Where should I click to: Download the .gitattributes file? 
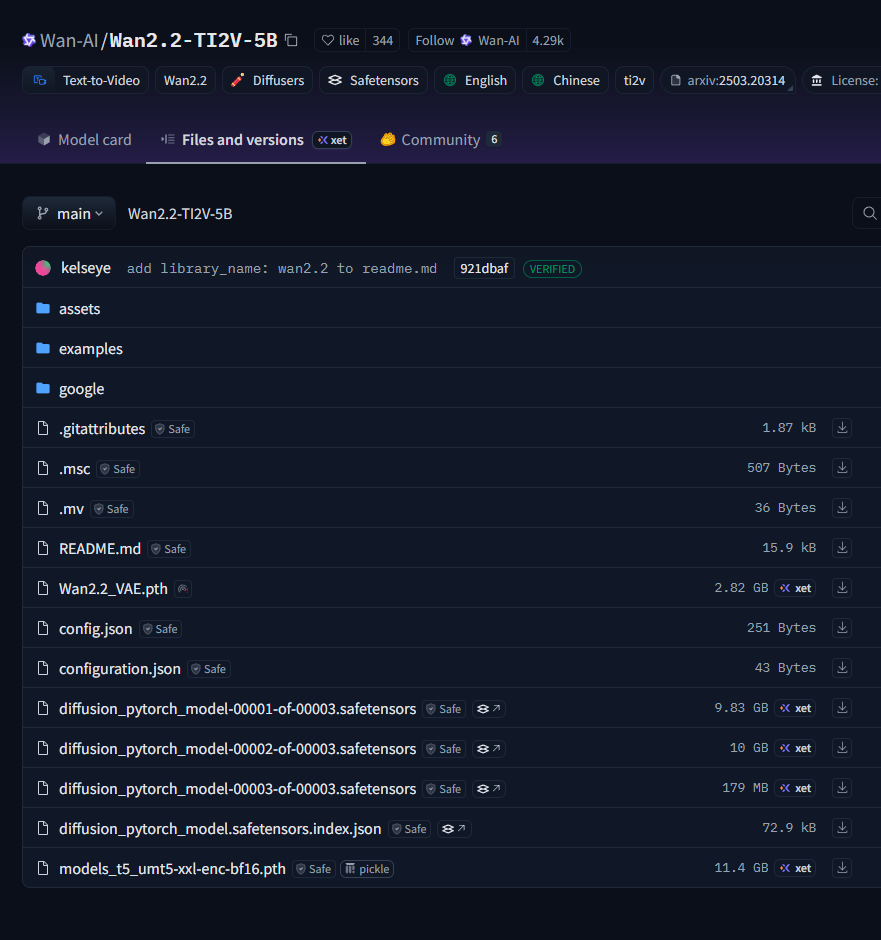click(842, 428)
